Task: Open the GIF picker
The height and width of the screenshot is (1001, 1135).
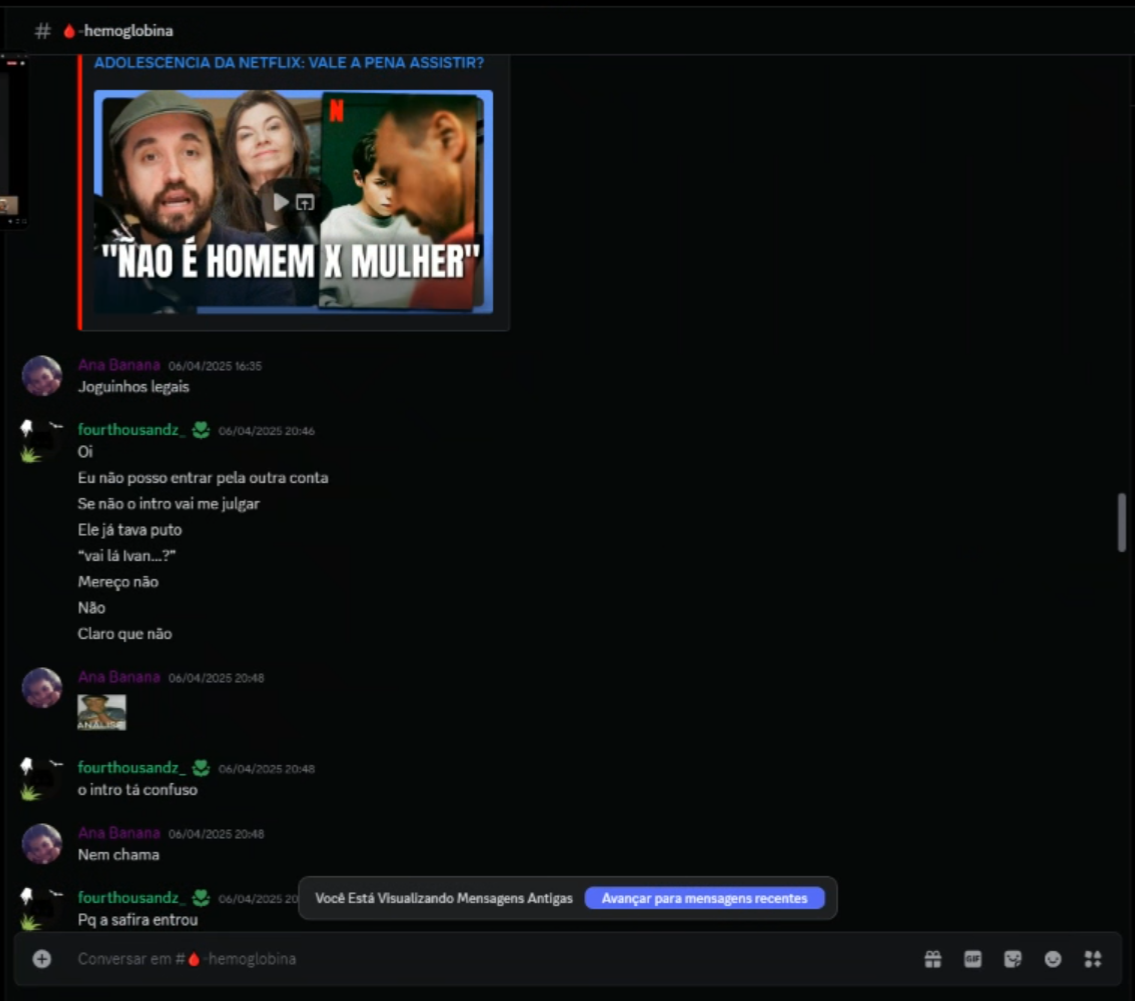Action: (973, 960)
